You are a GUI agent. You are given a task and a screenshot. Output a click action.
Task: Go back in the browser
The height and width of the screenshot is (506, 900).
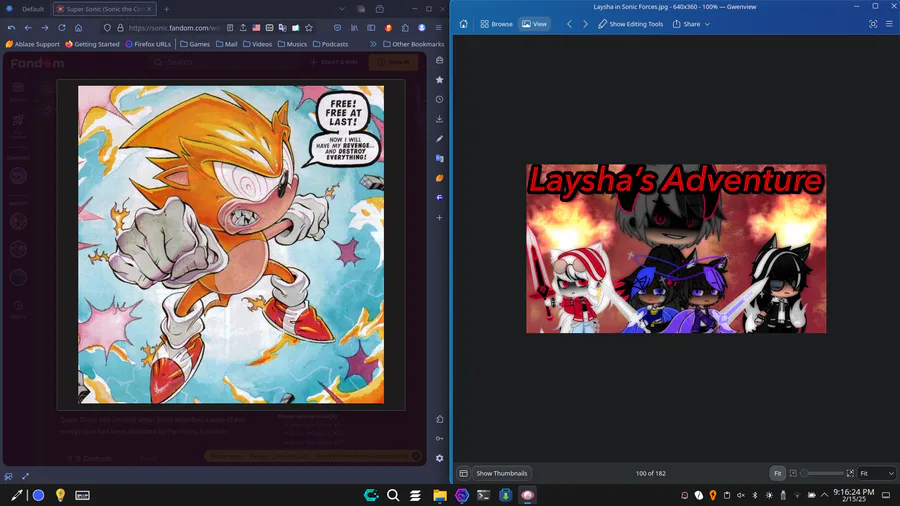[28, 28]
